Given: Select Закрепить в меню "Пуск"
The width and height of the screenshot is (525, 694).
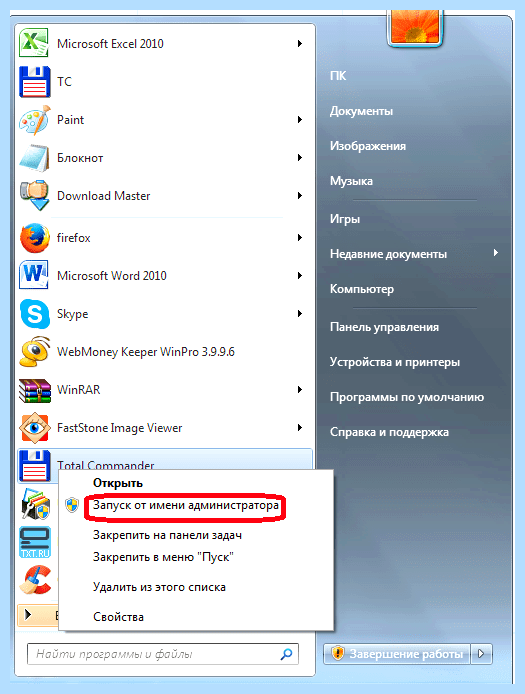Looking at the screenshot, I should [x=163, y=557].
